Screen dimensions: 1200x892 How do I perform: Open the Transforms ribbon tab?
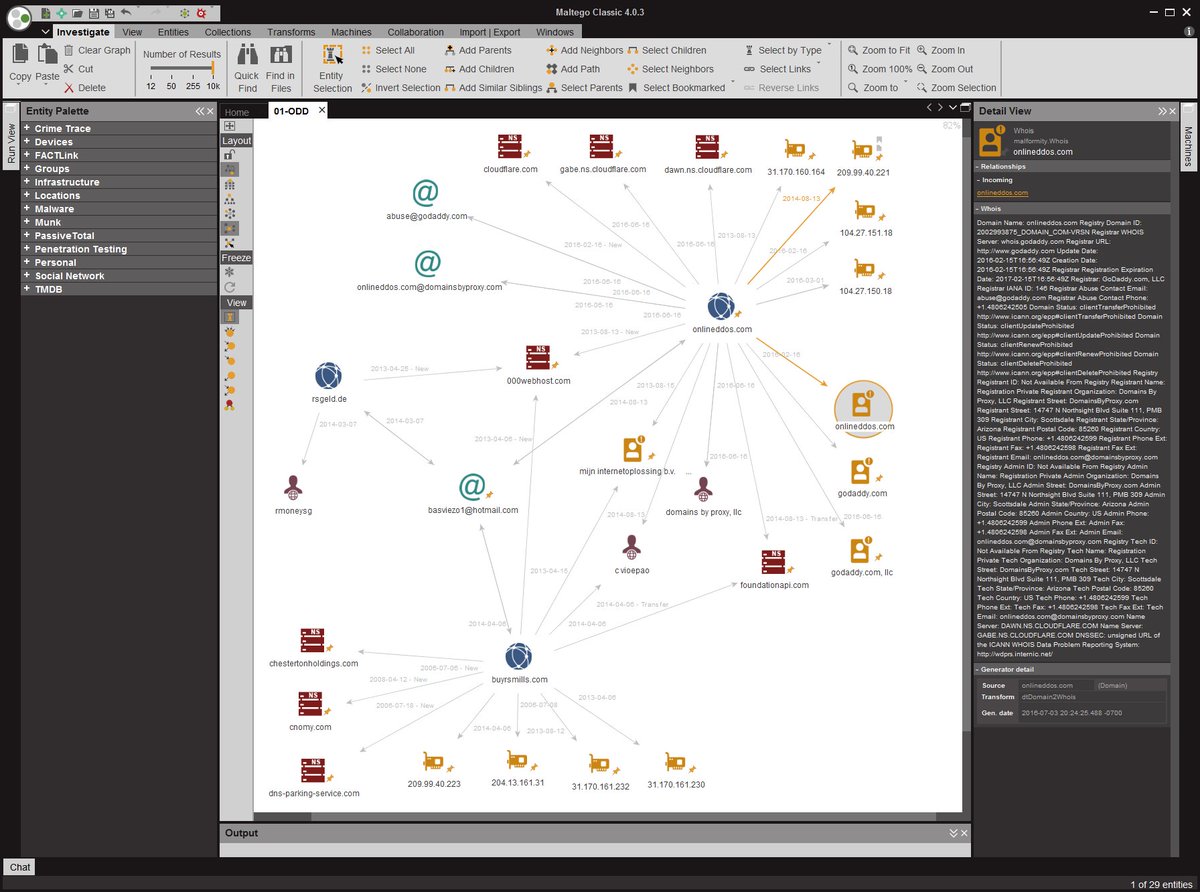291,32
